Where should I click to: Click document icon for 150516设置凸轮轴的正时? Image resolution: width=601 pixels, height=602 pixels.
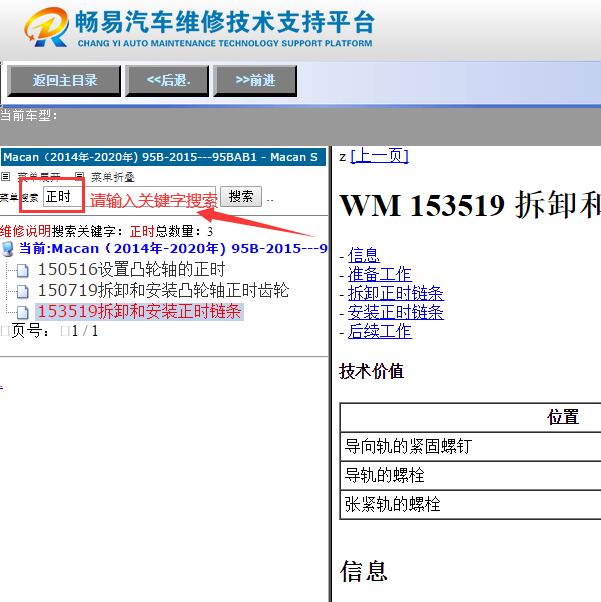[x=23, y=270]
